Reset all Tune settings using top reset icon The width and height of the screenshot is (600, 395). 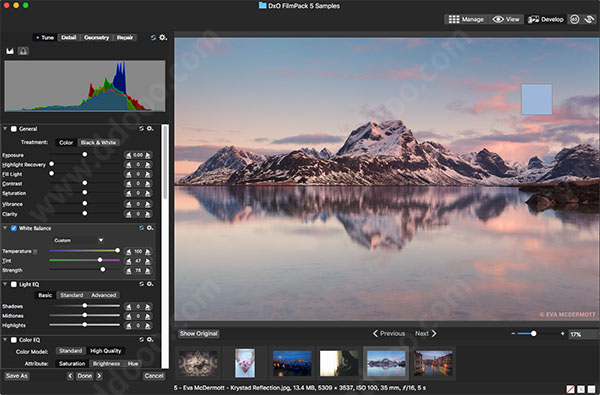[153, 38]
